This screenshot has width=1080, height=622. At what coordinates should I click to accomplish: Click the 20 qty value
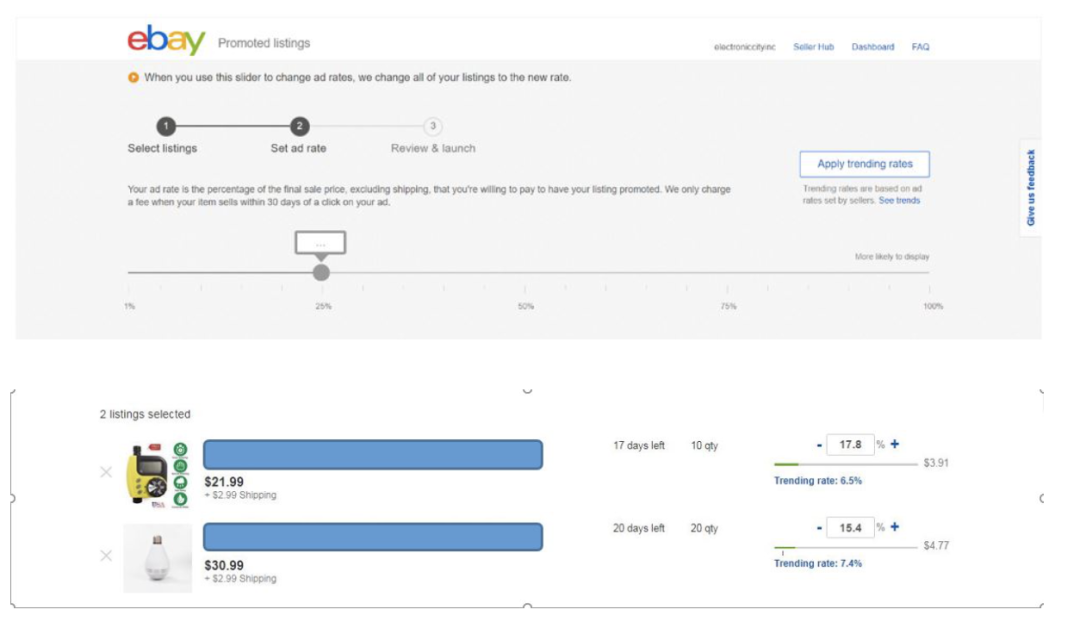(x=704, y=528)
